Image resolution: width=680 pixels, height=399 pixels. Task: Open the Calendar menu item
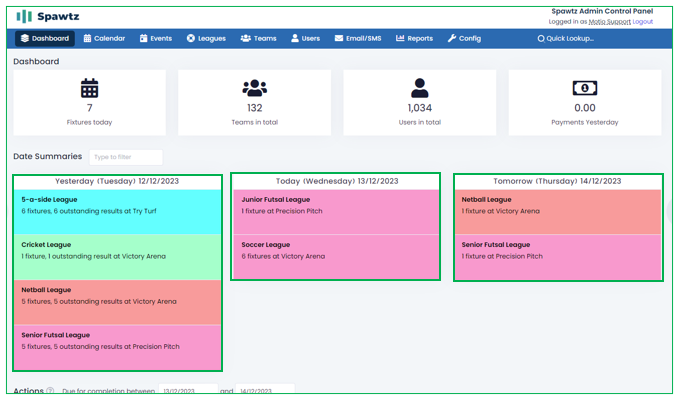104,38
